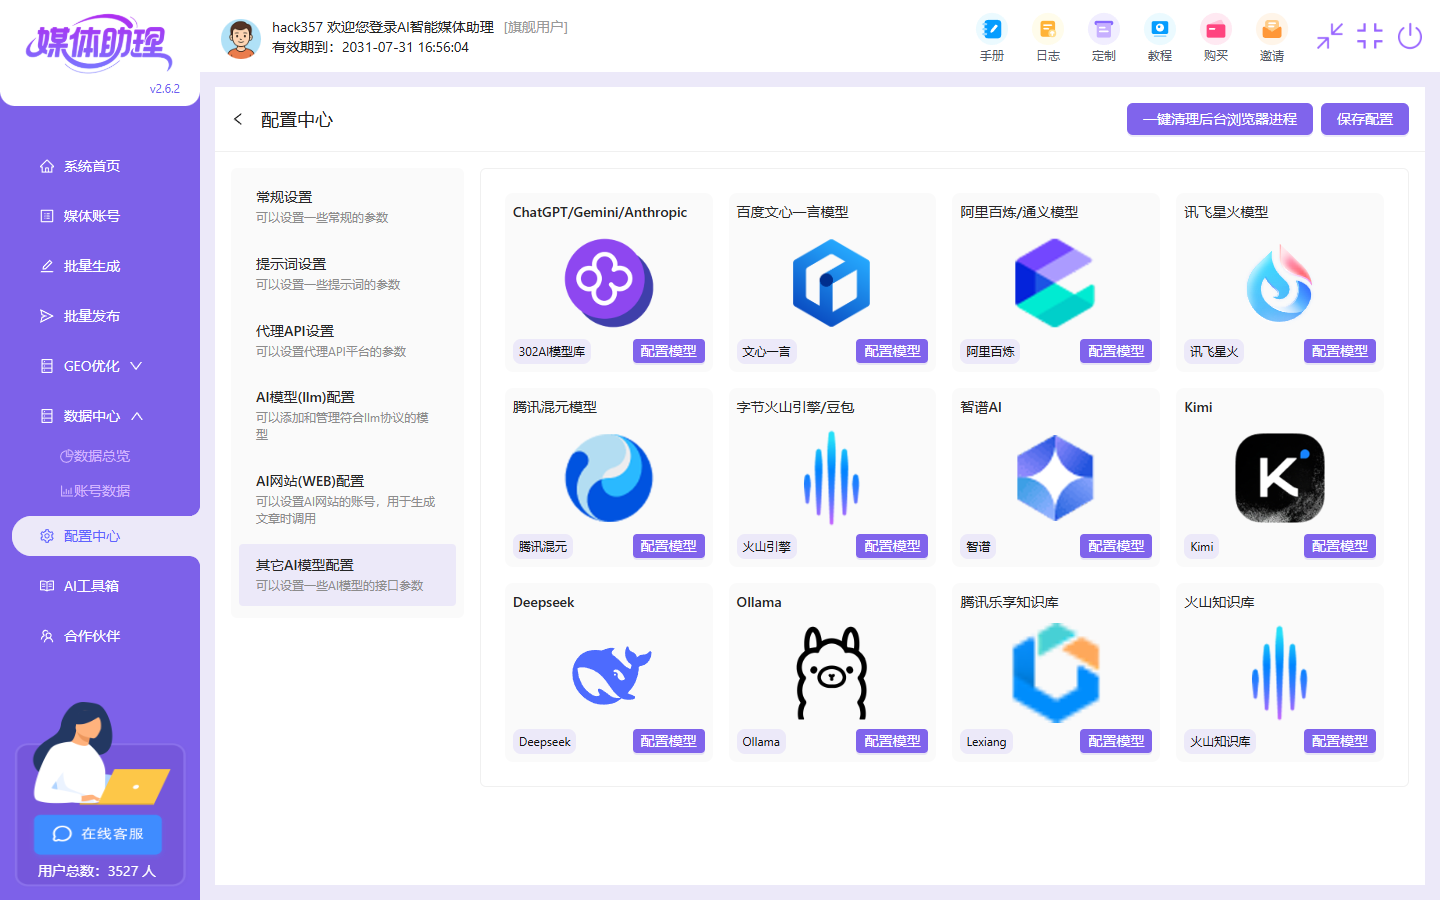The height and width of the screenshot is (900, 1440).
Task: Open 媒体账号 in sidebar
Action: [91, 216]
